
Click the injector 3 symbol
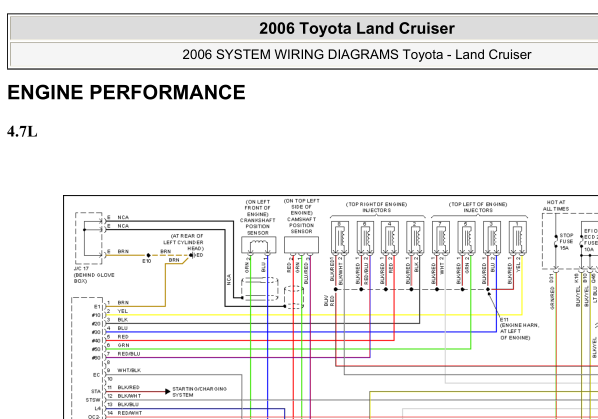point(492,237)
